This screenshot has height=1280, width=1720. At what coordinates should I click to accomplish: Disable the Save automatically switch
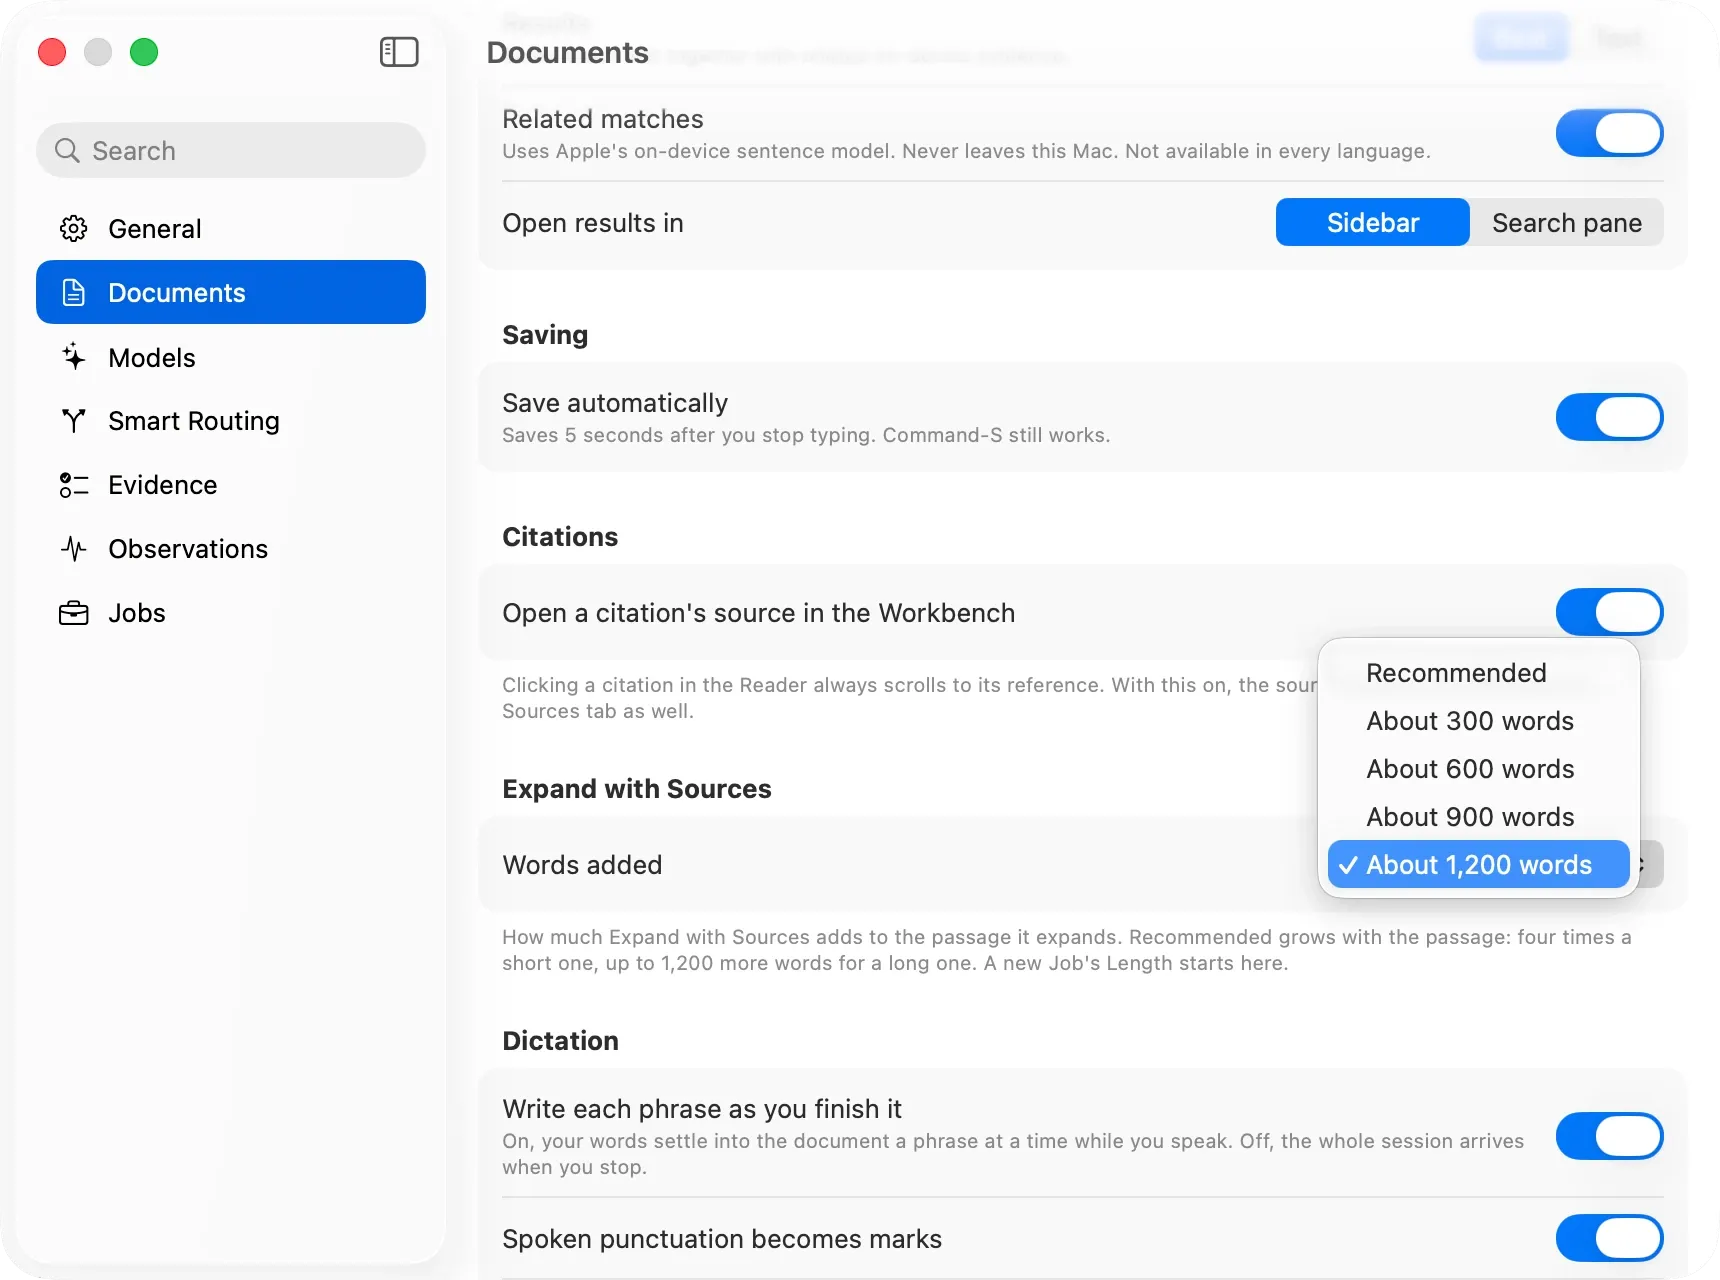(x=1609, y=417)
